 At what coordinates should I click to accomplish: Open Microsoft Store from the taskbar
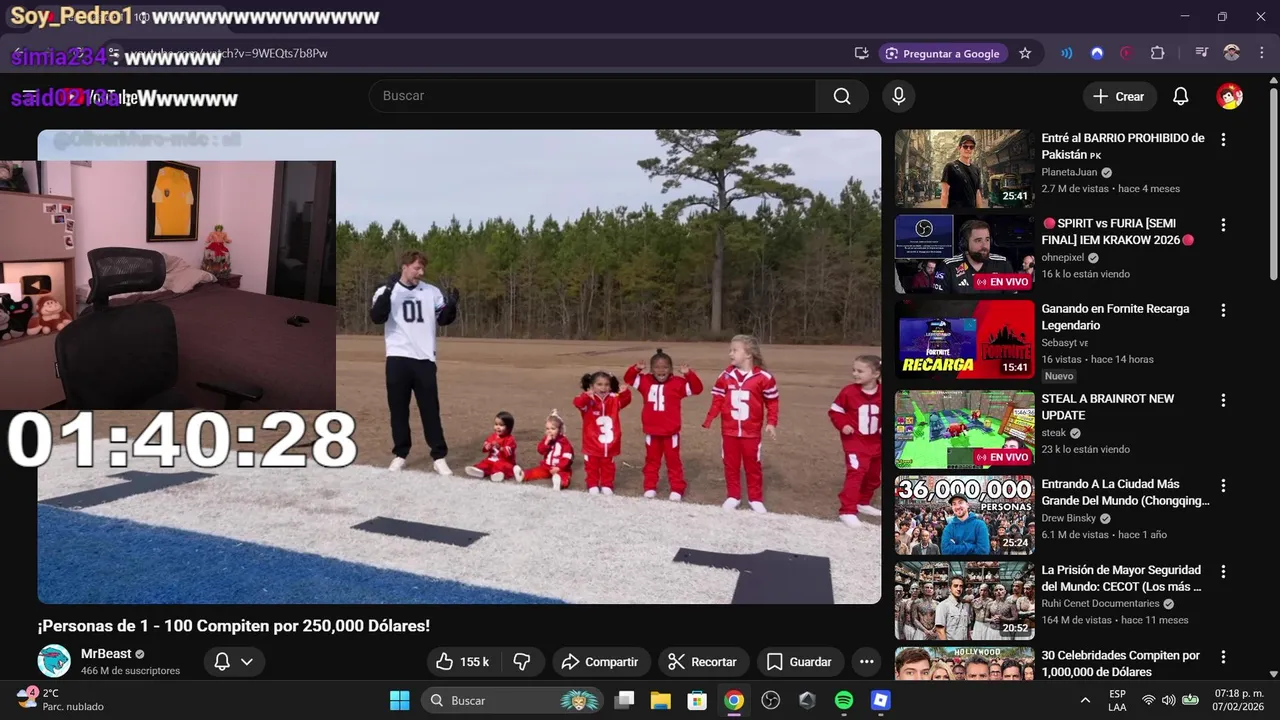point(697,700)
